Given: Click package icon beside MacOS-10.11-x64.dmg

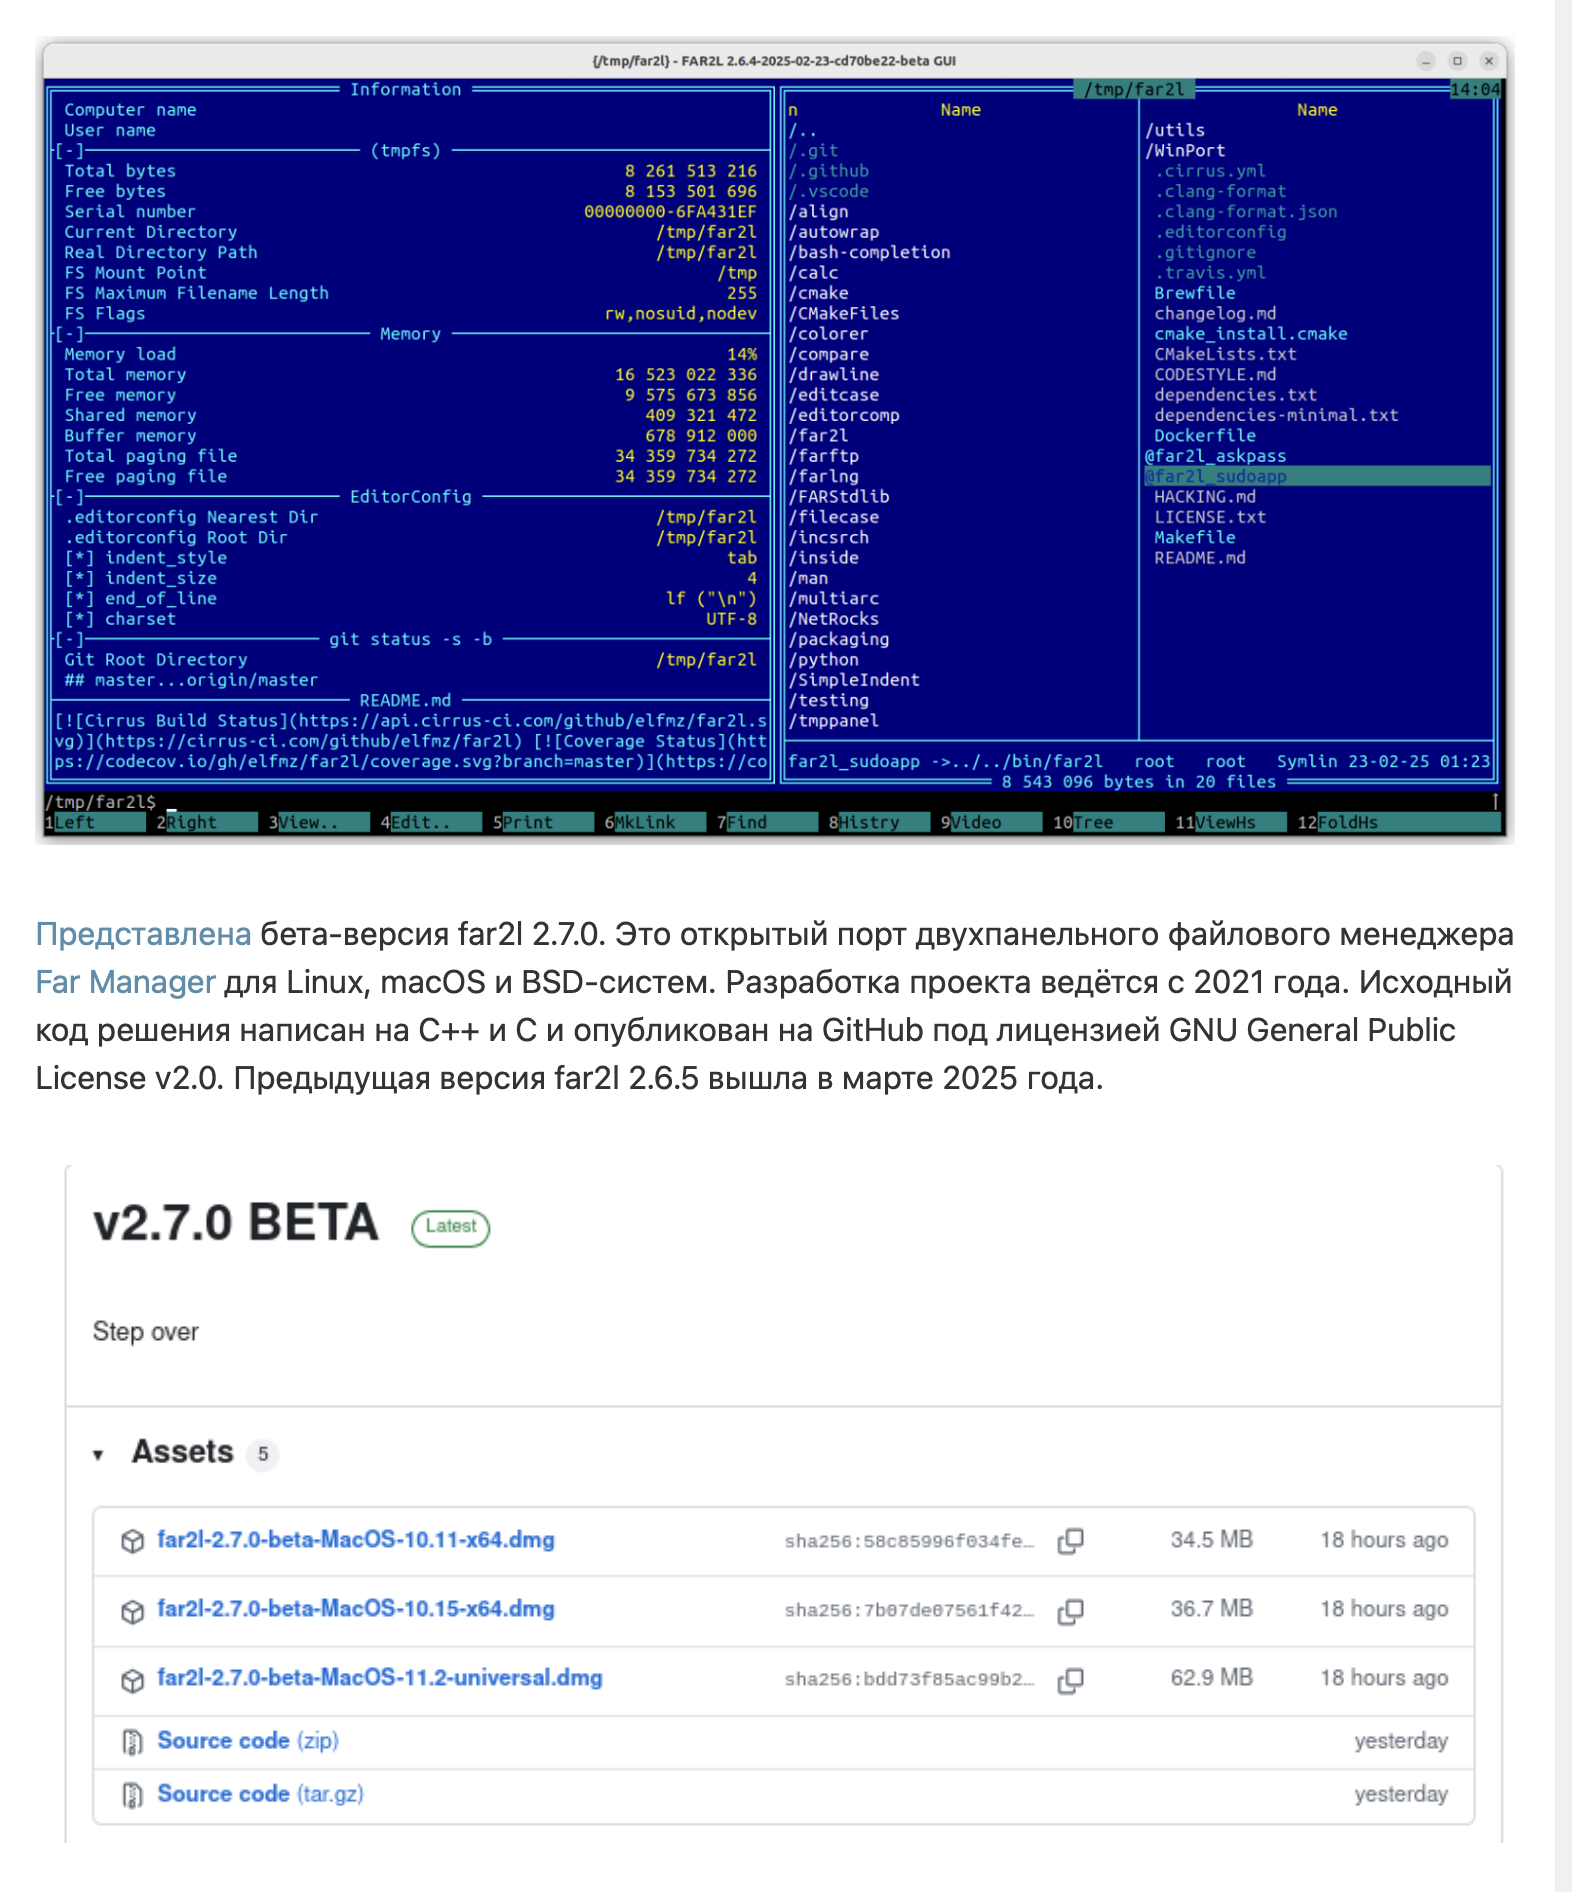Looking at the screenshot, I should 132,1541.
